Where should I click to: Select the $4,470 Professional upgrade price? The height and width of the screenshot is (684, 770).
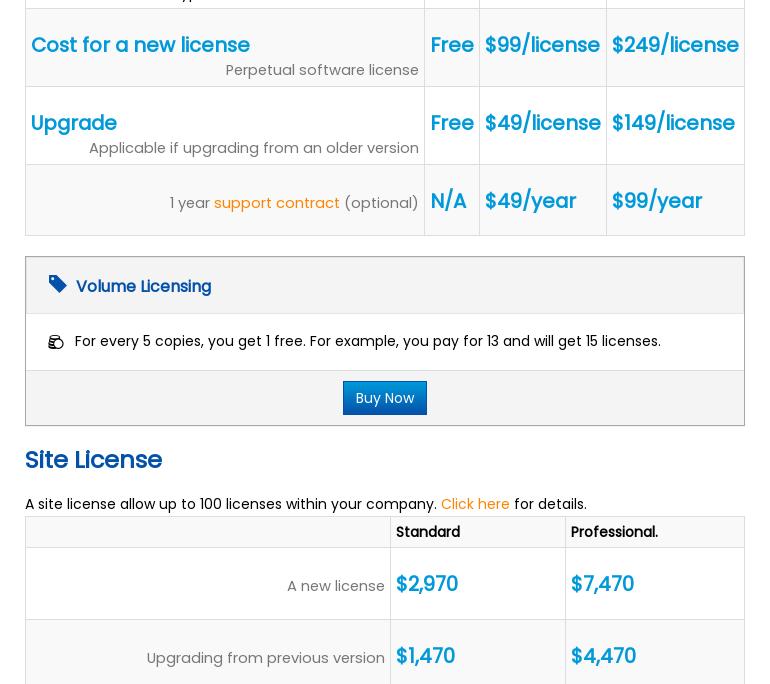603,656
